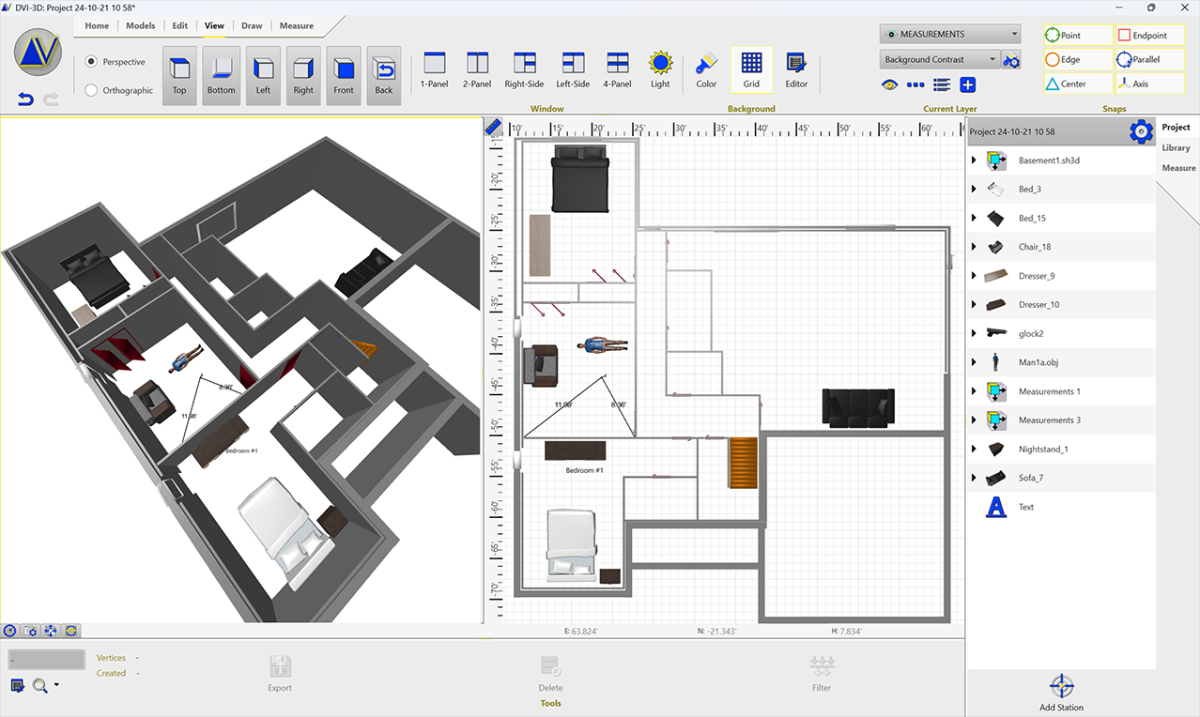Open the background Editor tool
The height and width of the screenshot is (717, 1200).
(796, 64)
